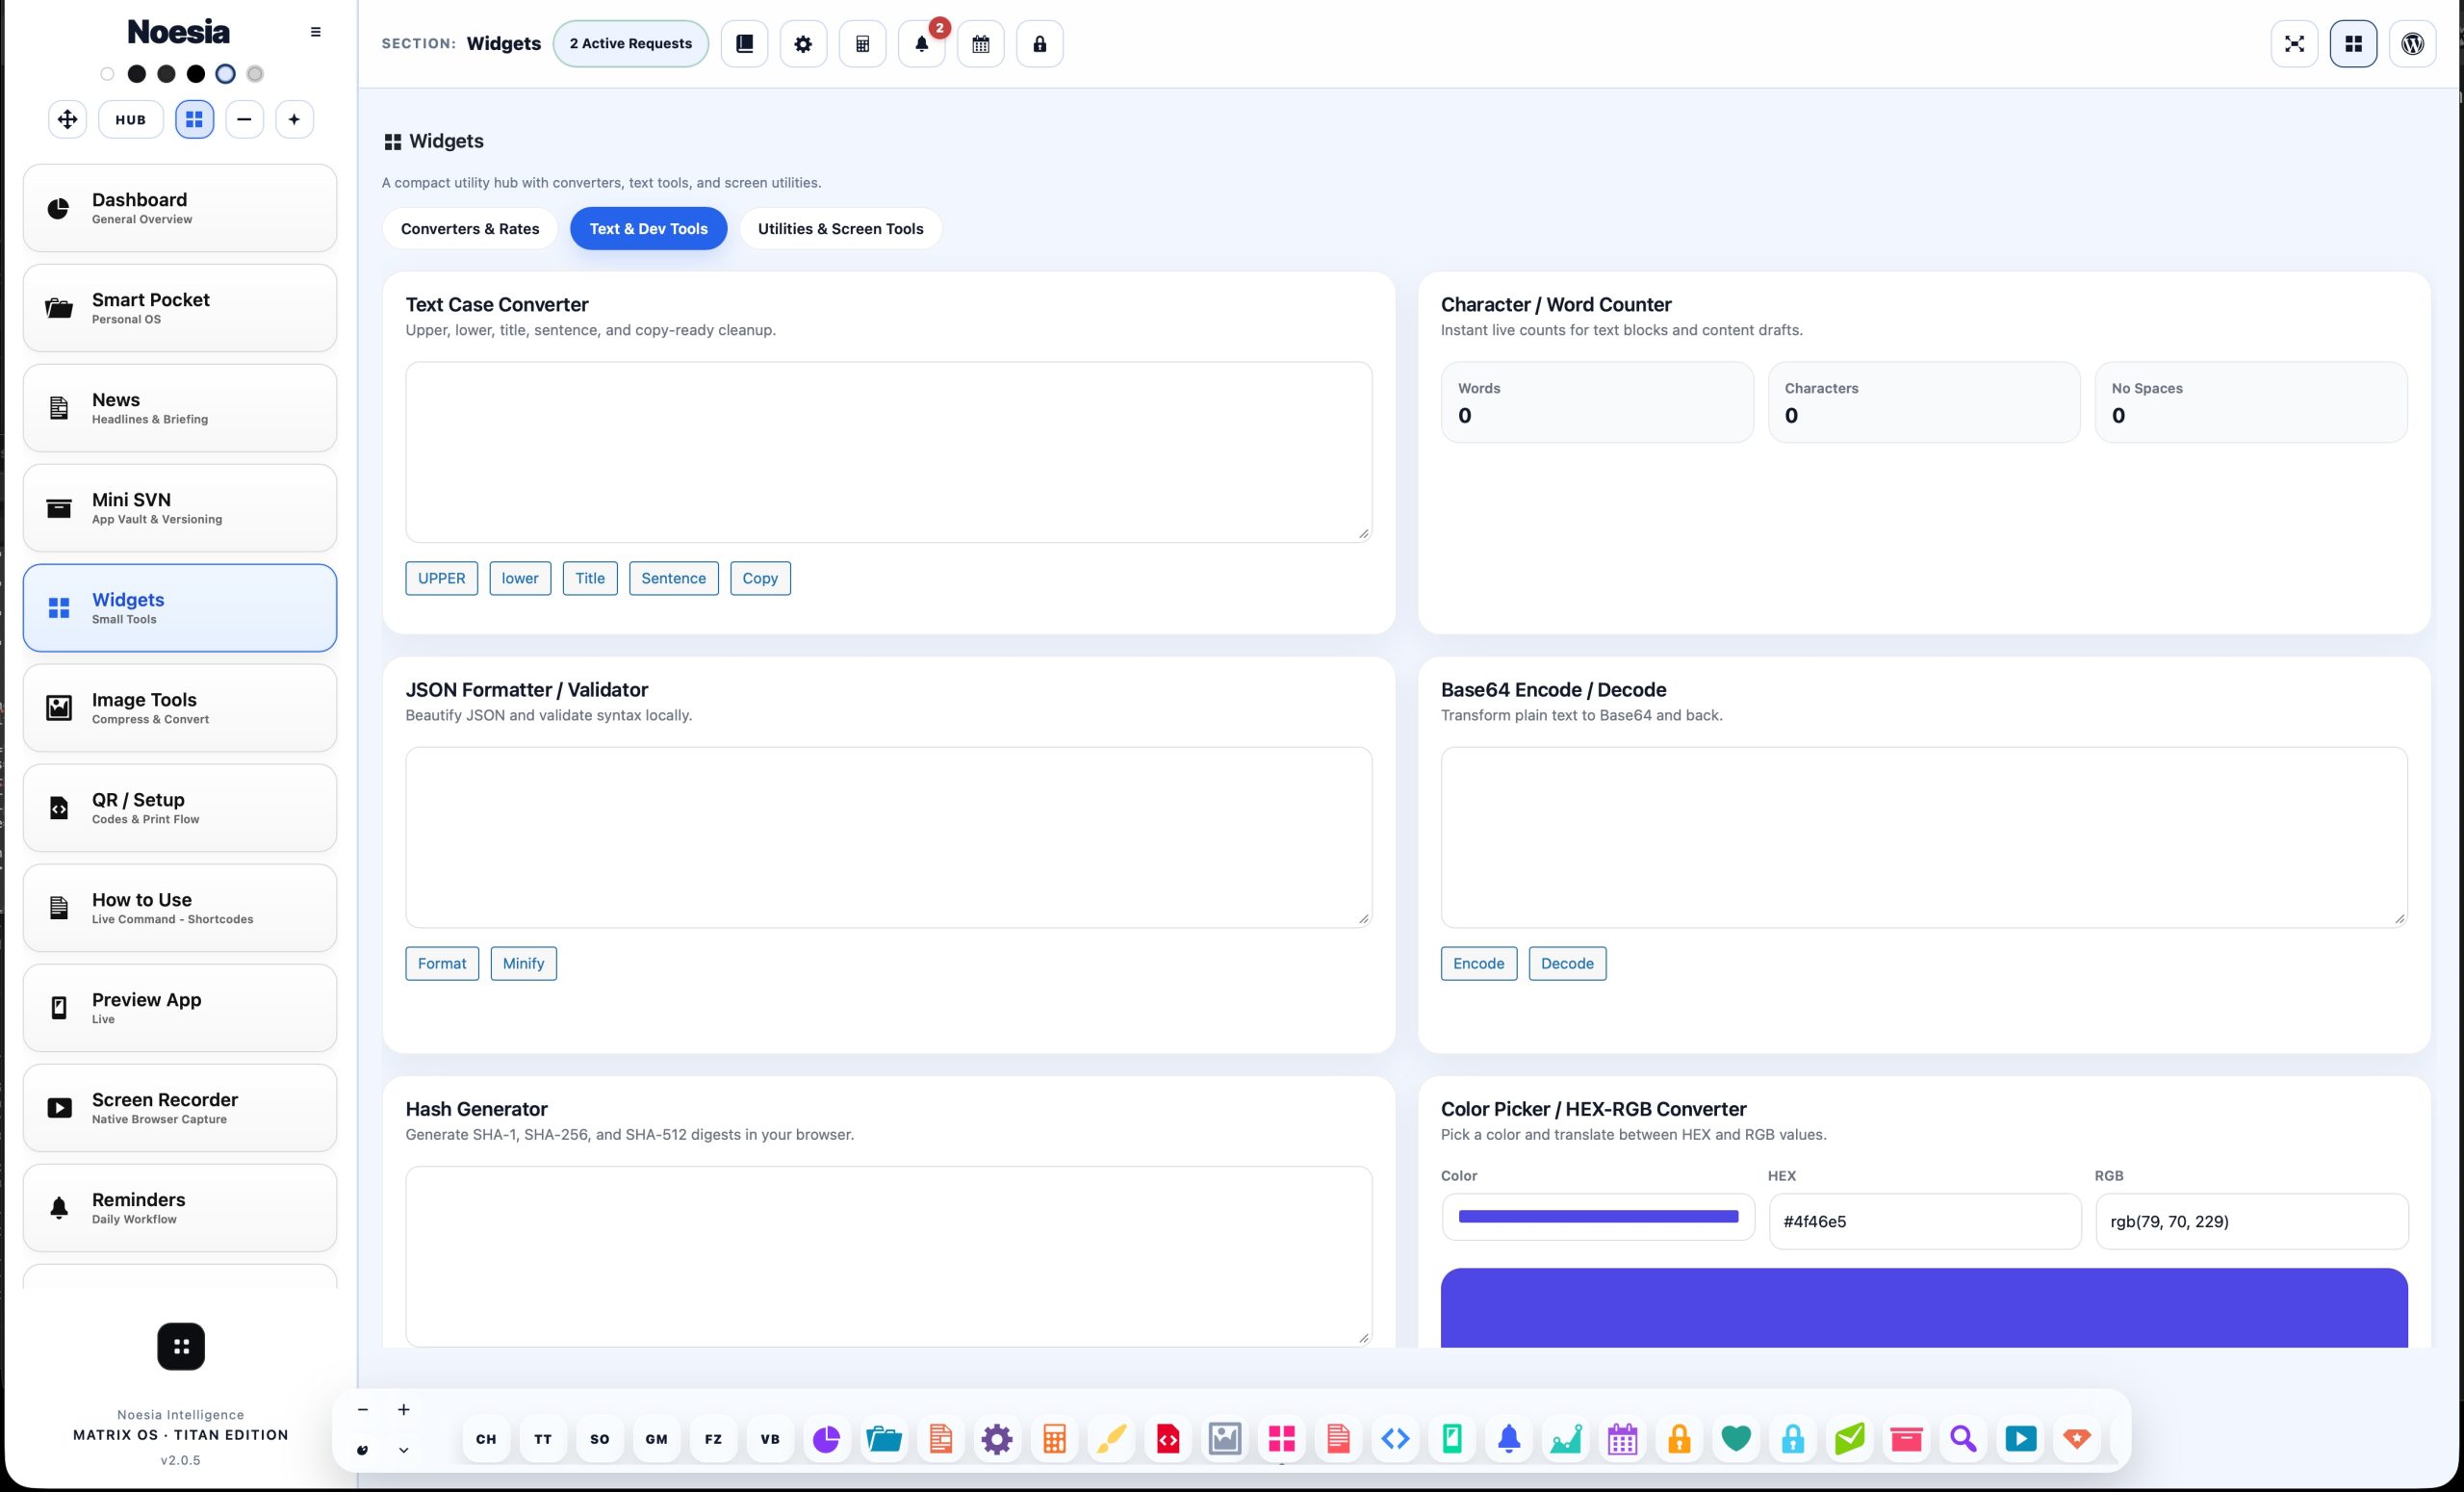The image size is (2464, 1492).
Task: Click the lock icon in header
Action: coord(1039,44)
